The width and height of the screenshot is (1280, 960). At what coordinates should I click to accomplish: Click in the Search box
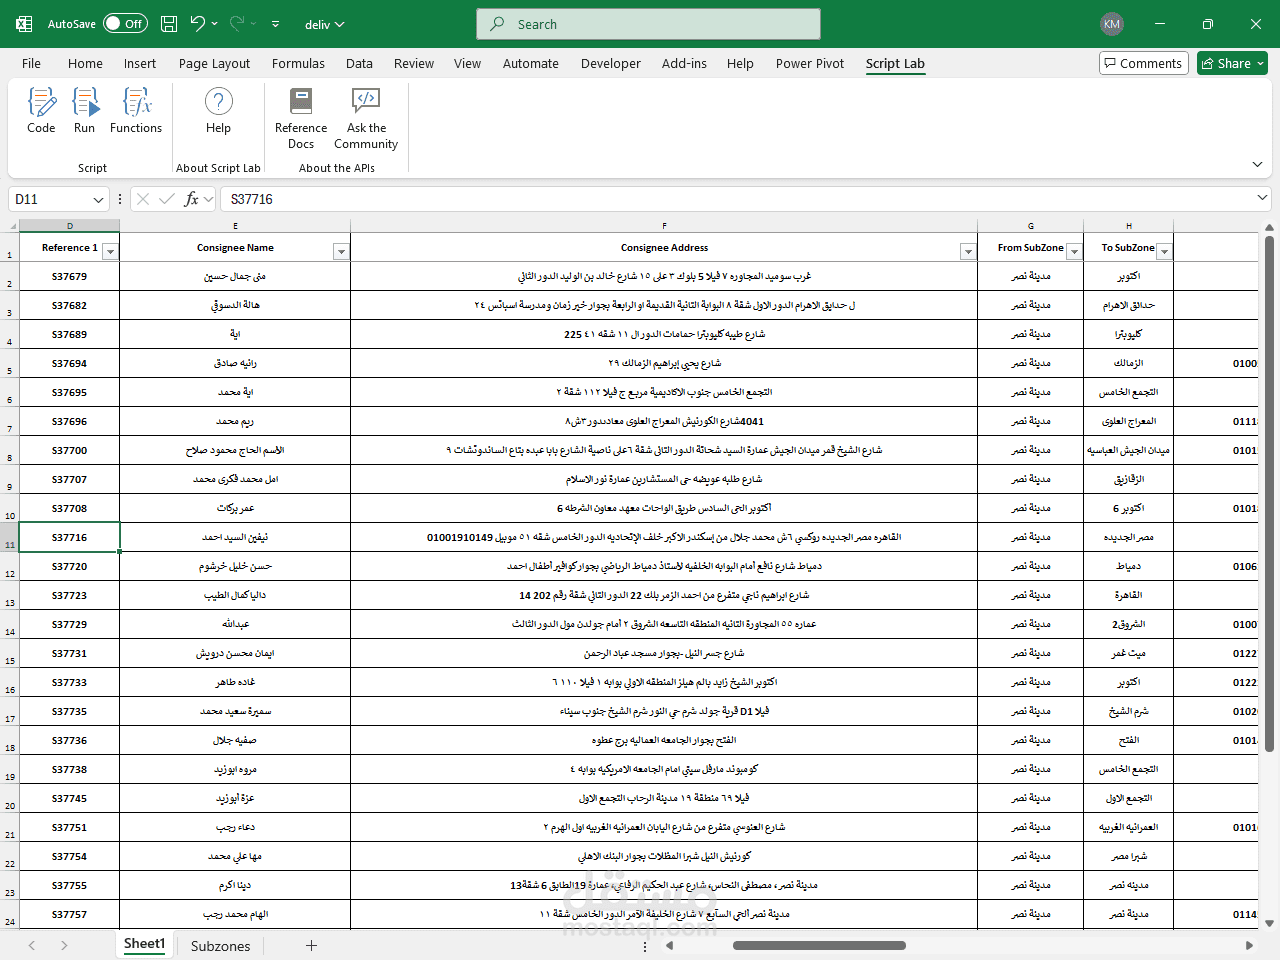[648, 24]
